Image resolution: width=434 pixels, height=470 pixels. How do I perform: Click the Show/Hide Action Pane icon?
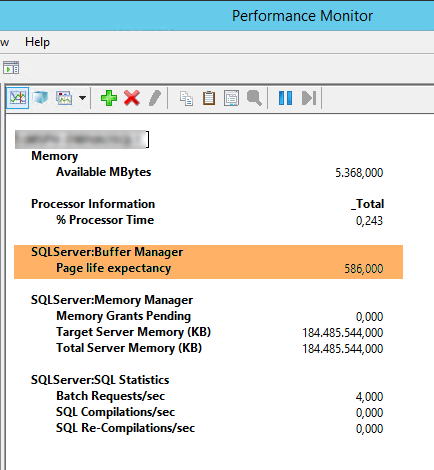point(11,67)
